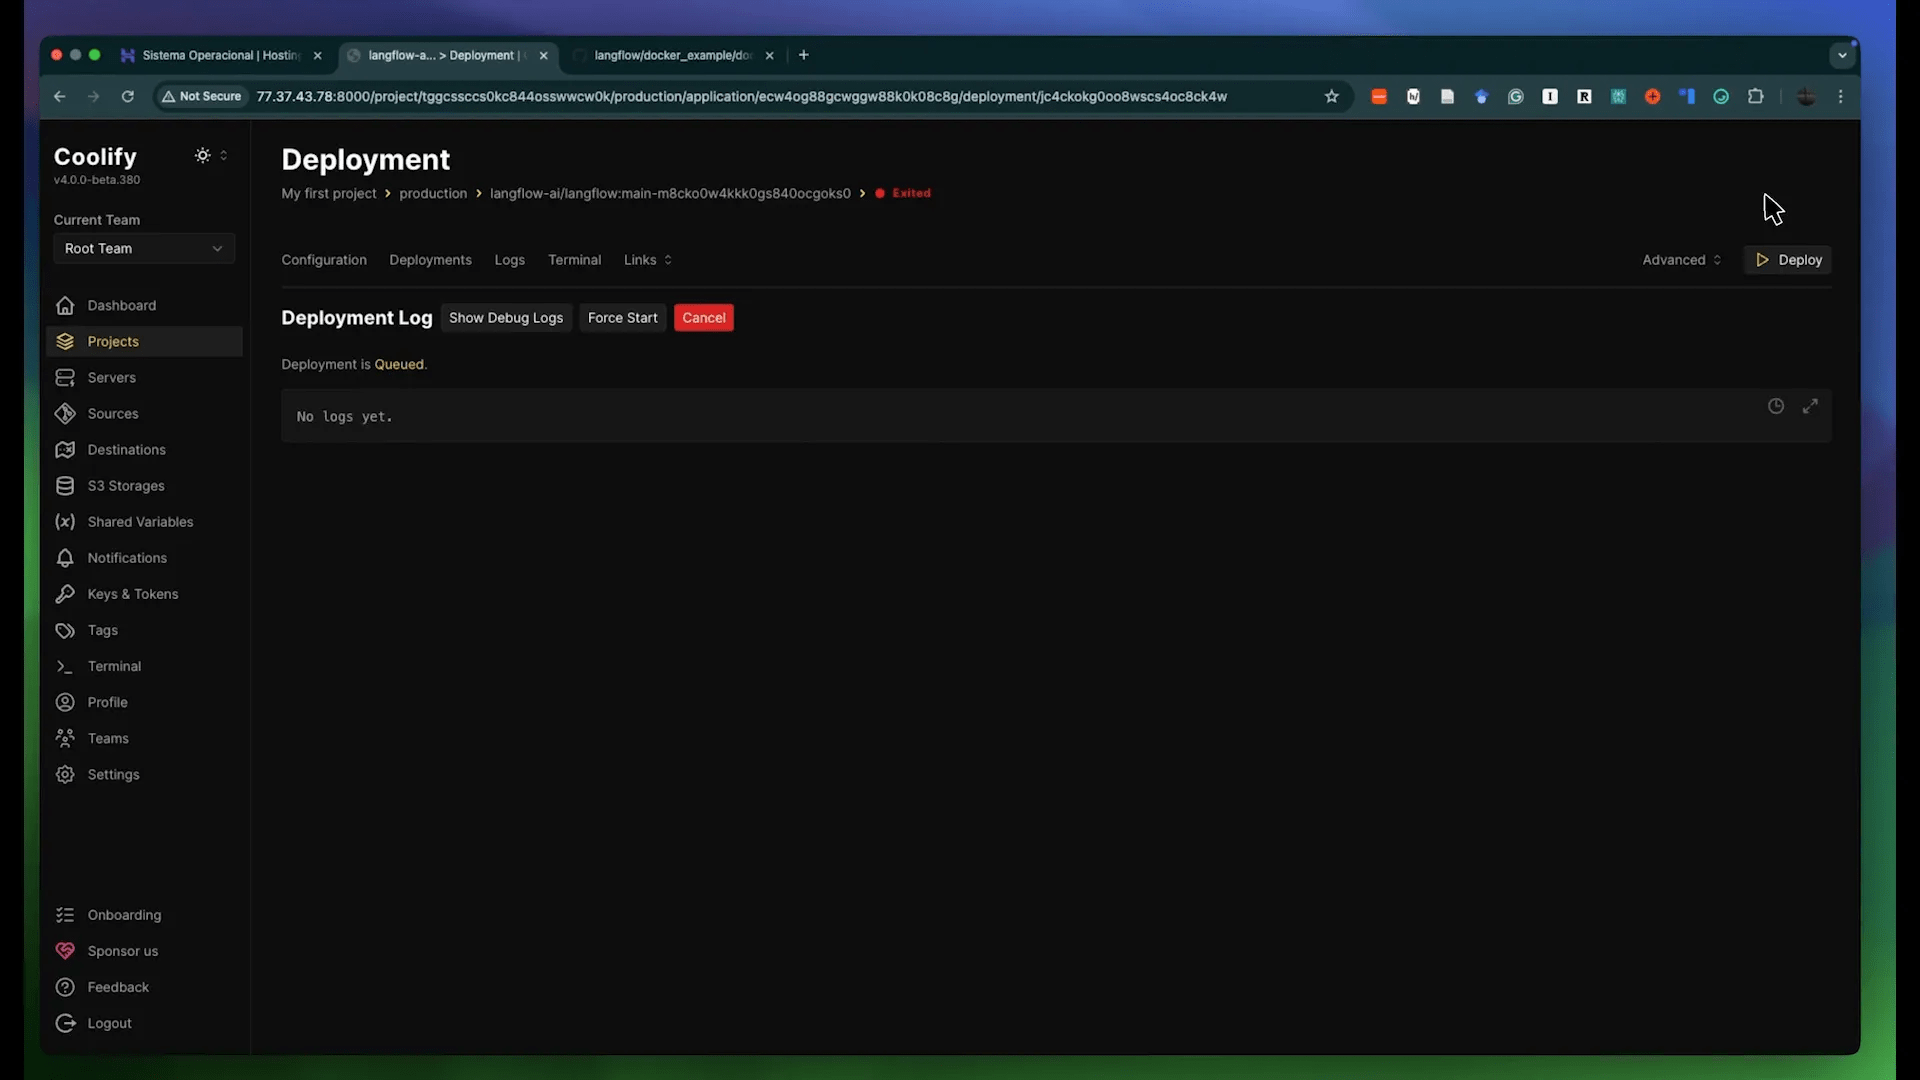This screenshot has width=1920, height=1080.
Task: Click the deployment log clock icon
Action: pos(1776,406)
